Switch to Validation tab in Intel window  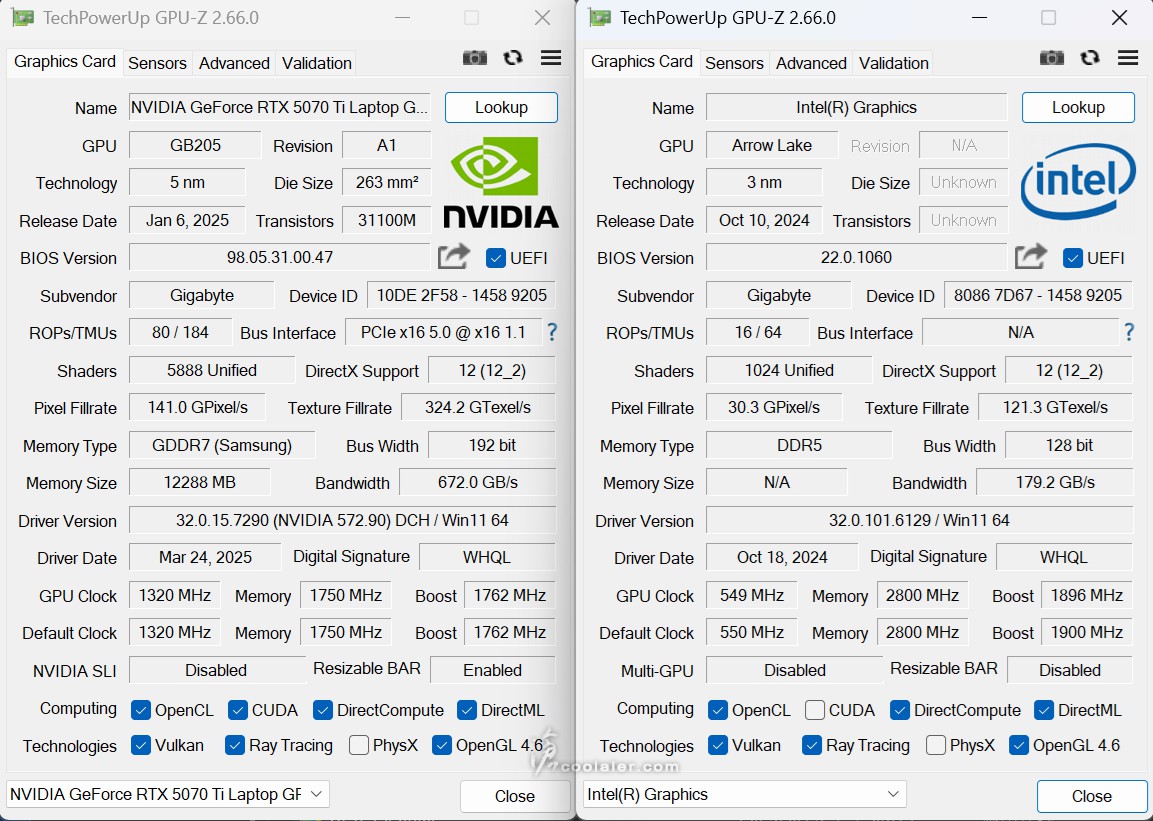[894, 63]
